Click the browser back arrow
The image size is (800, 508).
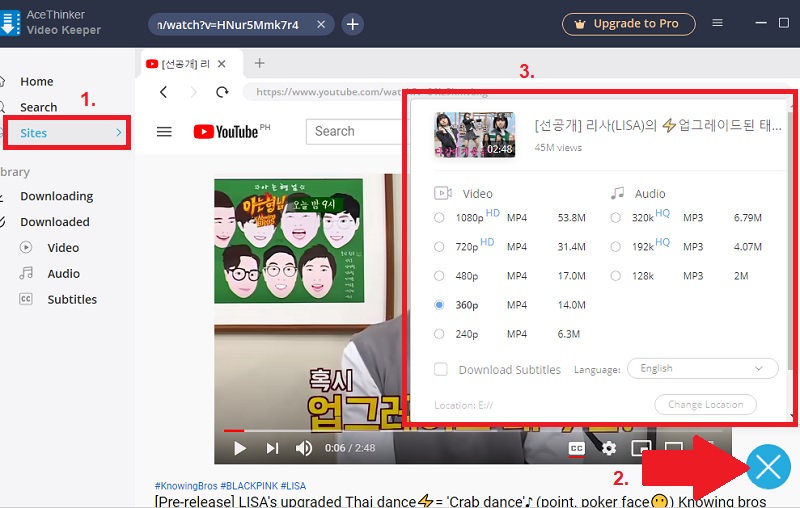(x=165, y=92)
